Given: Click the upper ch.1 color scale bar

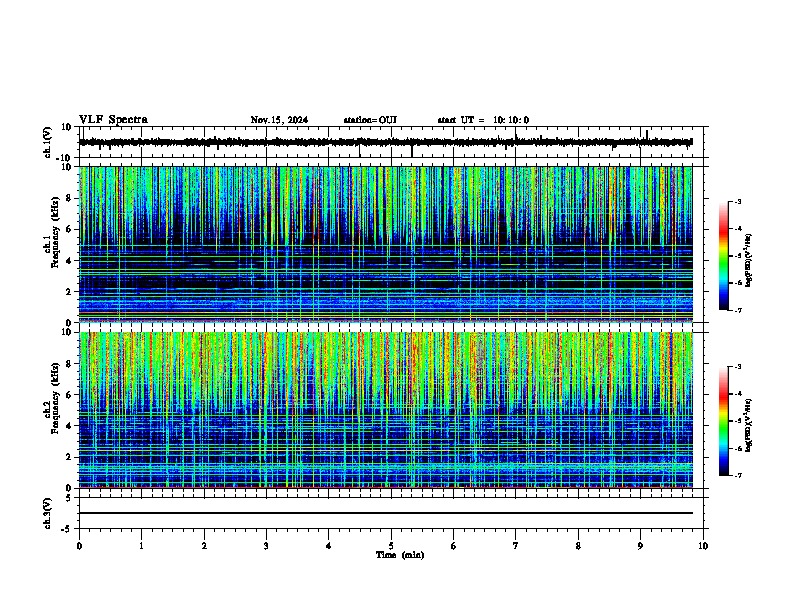Looking at the screenshot, I should 724,256.
